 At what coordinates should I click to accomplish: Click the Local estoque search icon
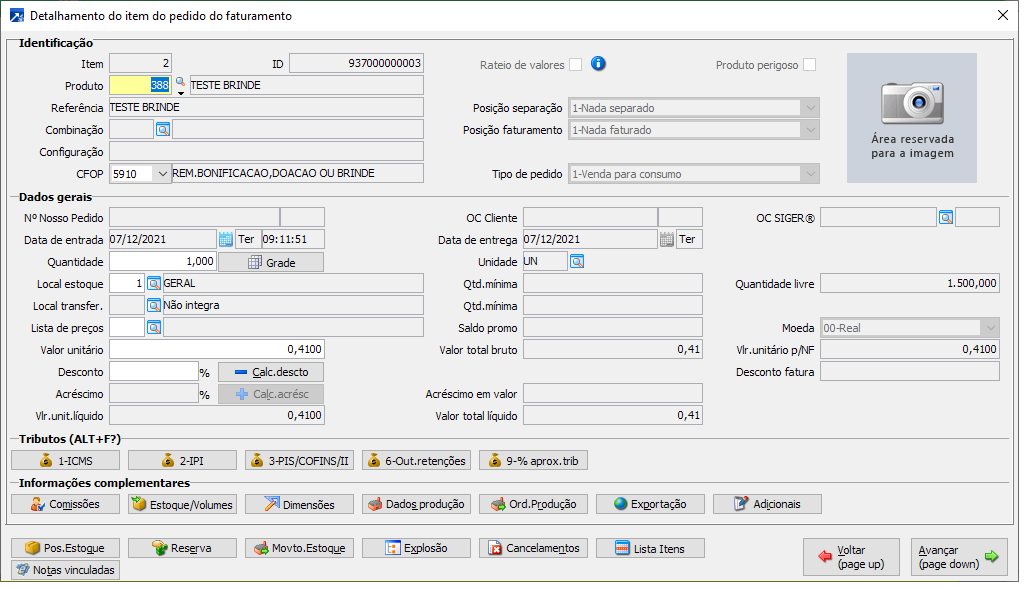coord(154,283)
